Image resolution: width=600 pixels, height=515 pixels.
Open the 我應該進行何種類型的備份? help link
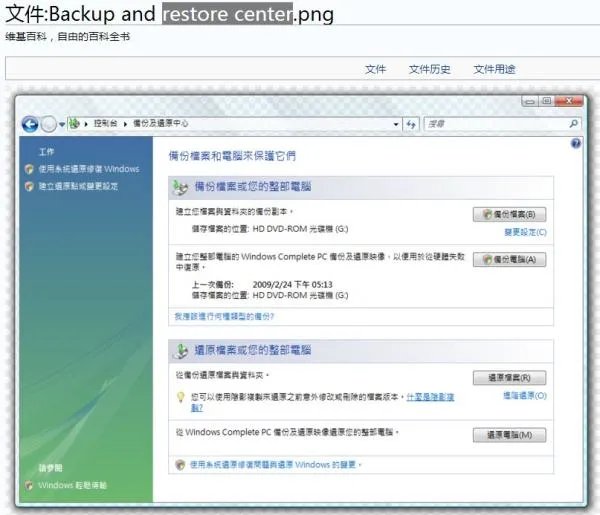pyautogui.click(x=224, y=316)
